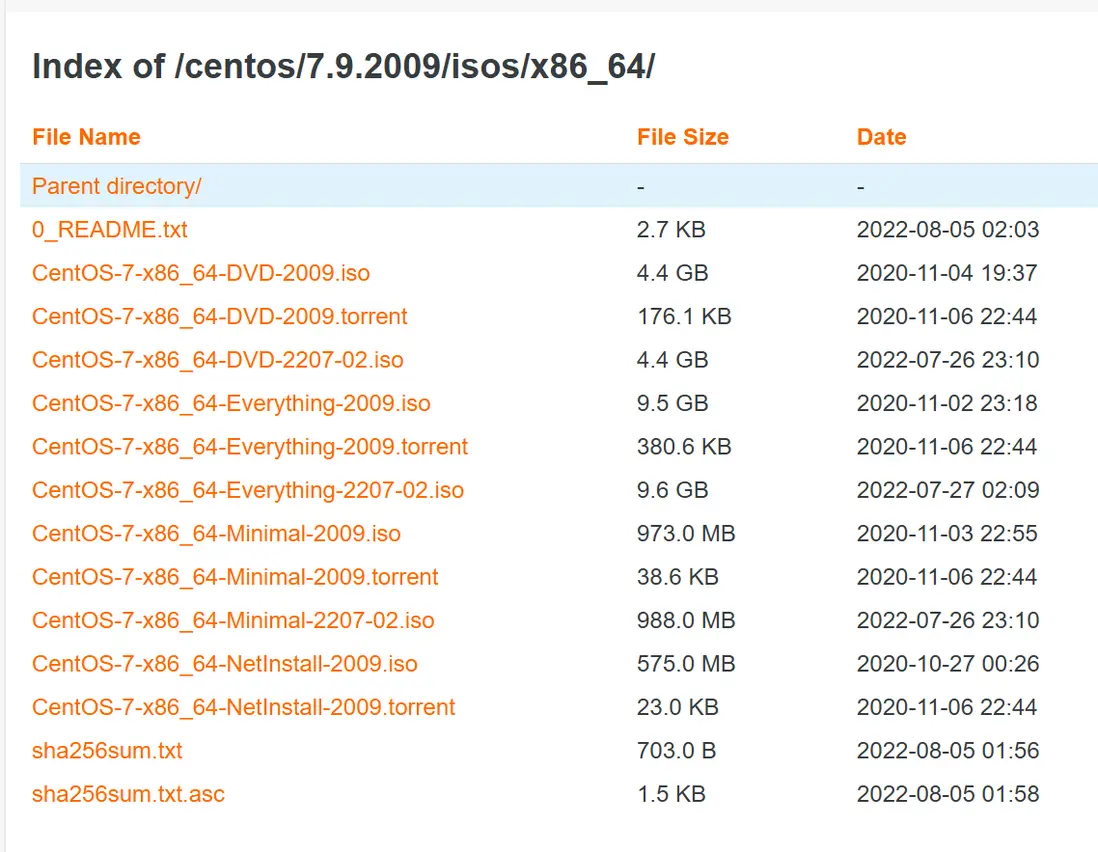Select CentOS-7-x86_64-Everything-2009.iso file
The image size is (1098, 852).
tap(231, 404)
